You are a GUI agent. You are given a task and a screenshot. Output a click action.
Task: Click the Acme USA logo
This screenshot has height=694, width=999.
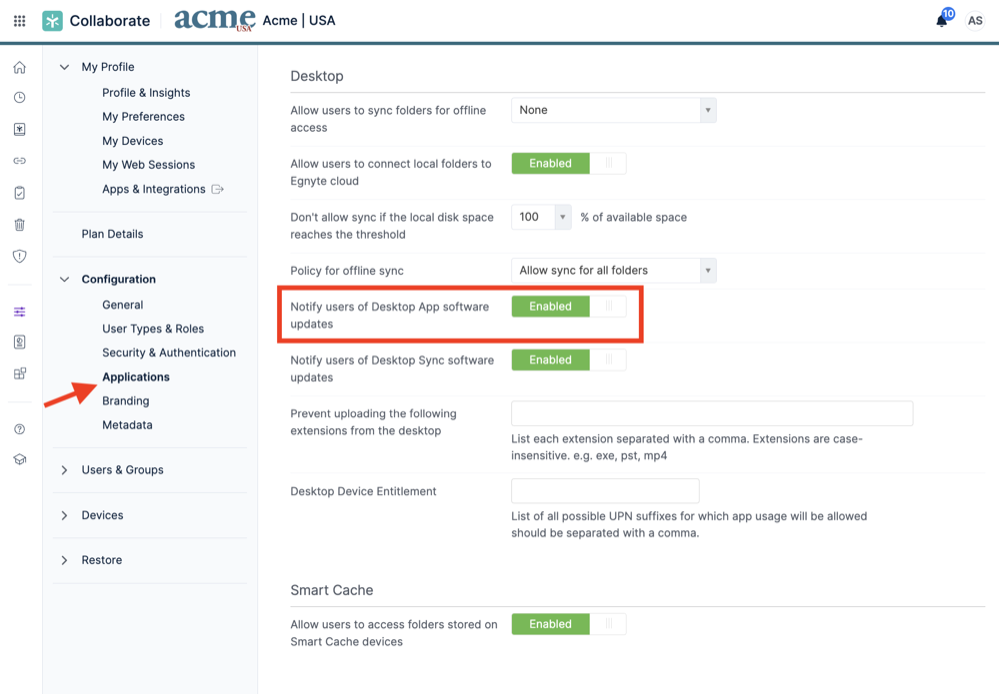coord(215,20)
